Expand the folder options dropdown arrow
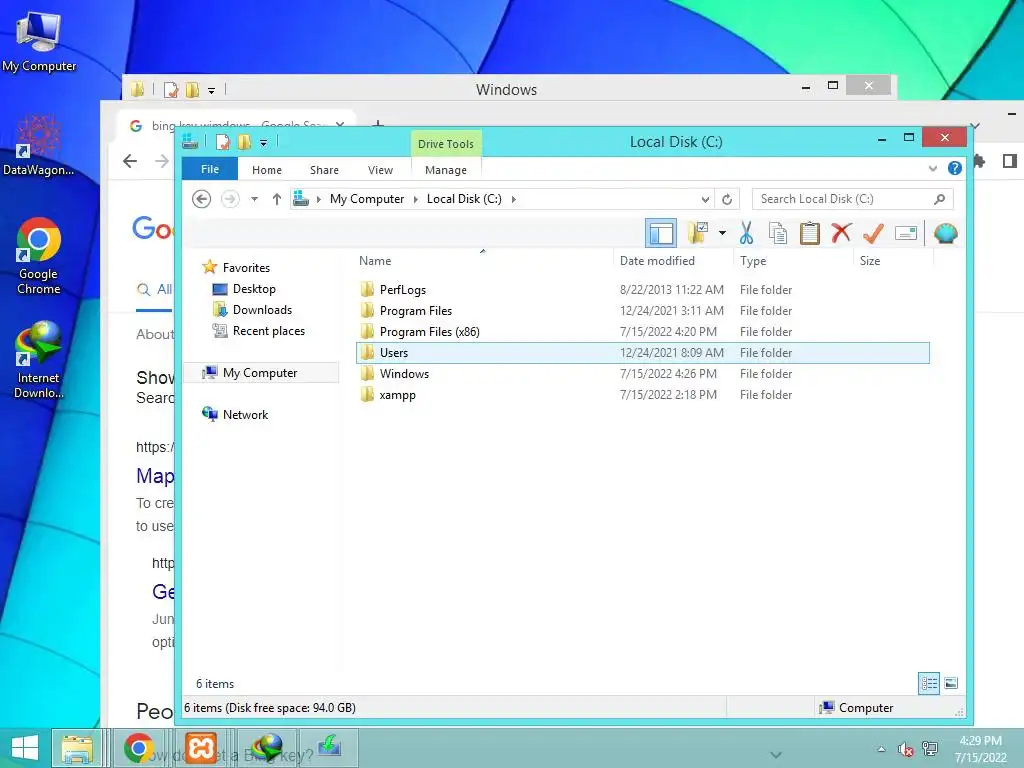 click(x=722, y=233)
